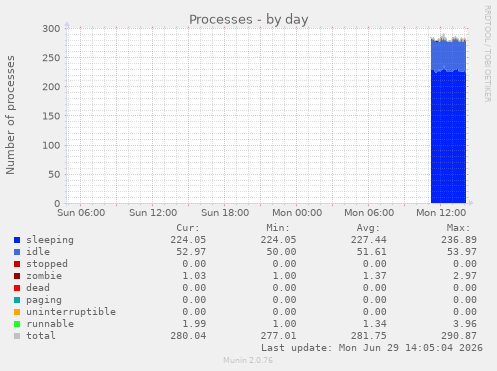
Task: Click the 'Avg:' column header
Action: 368,228
